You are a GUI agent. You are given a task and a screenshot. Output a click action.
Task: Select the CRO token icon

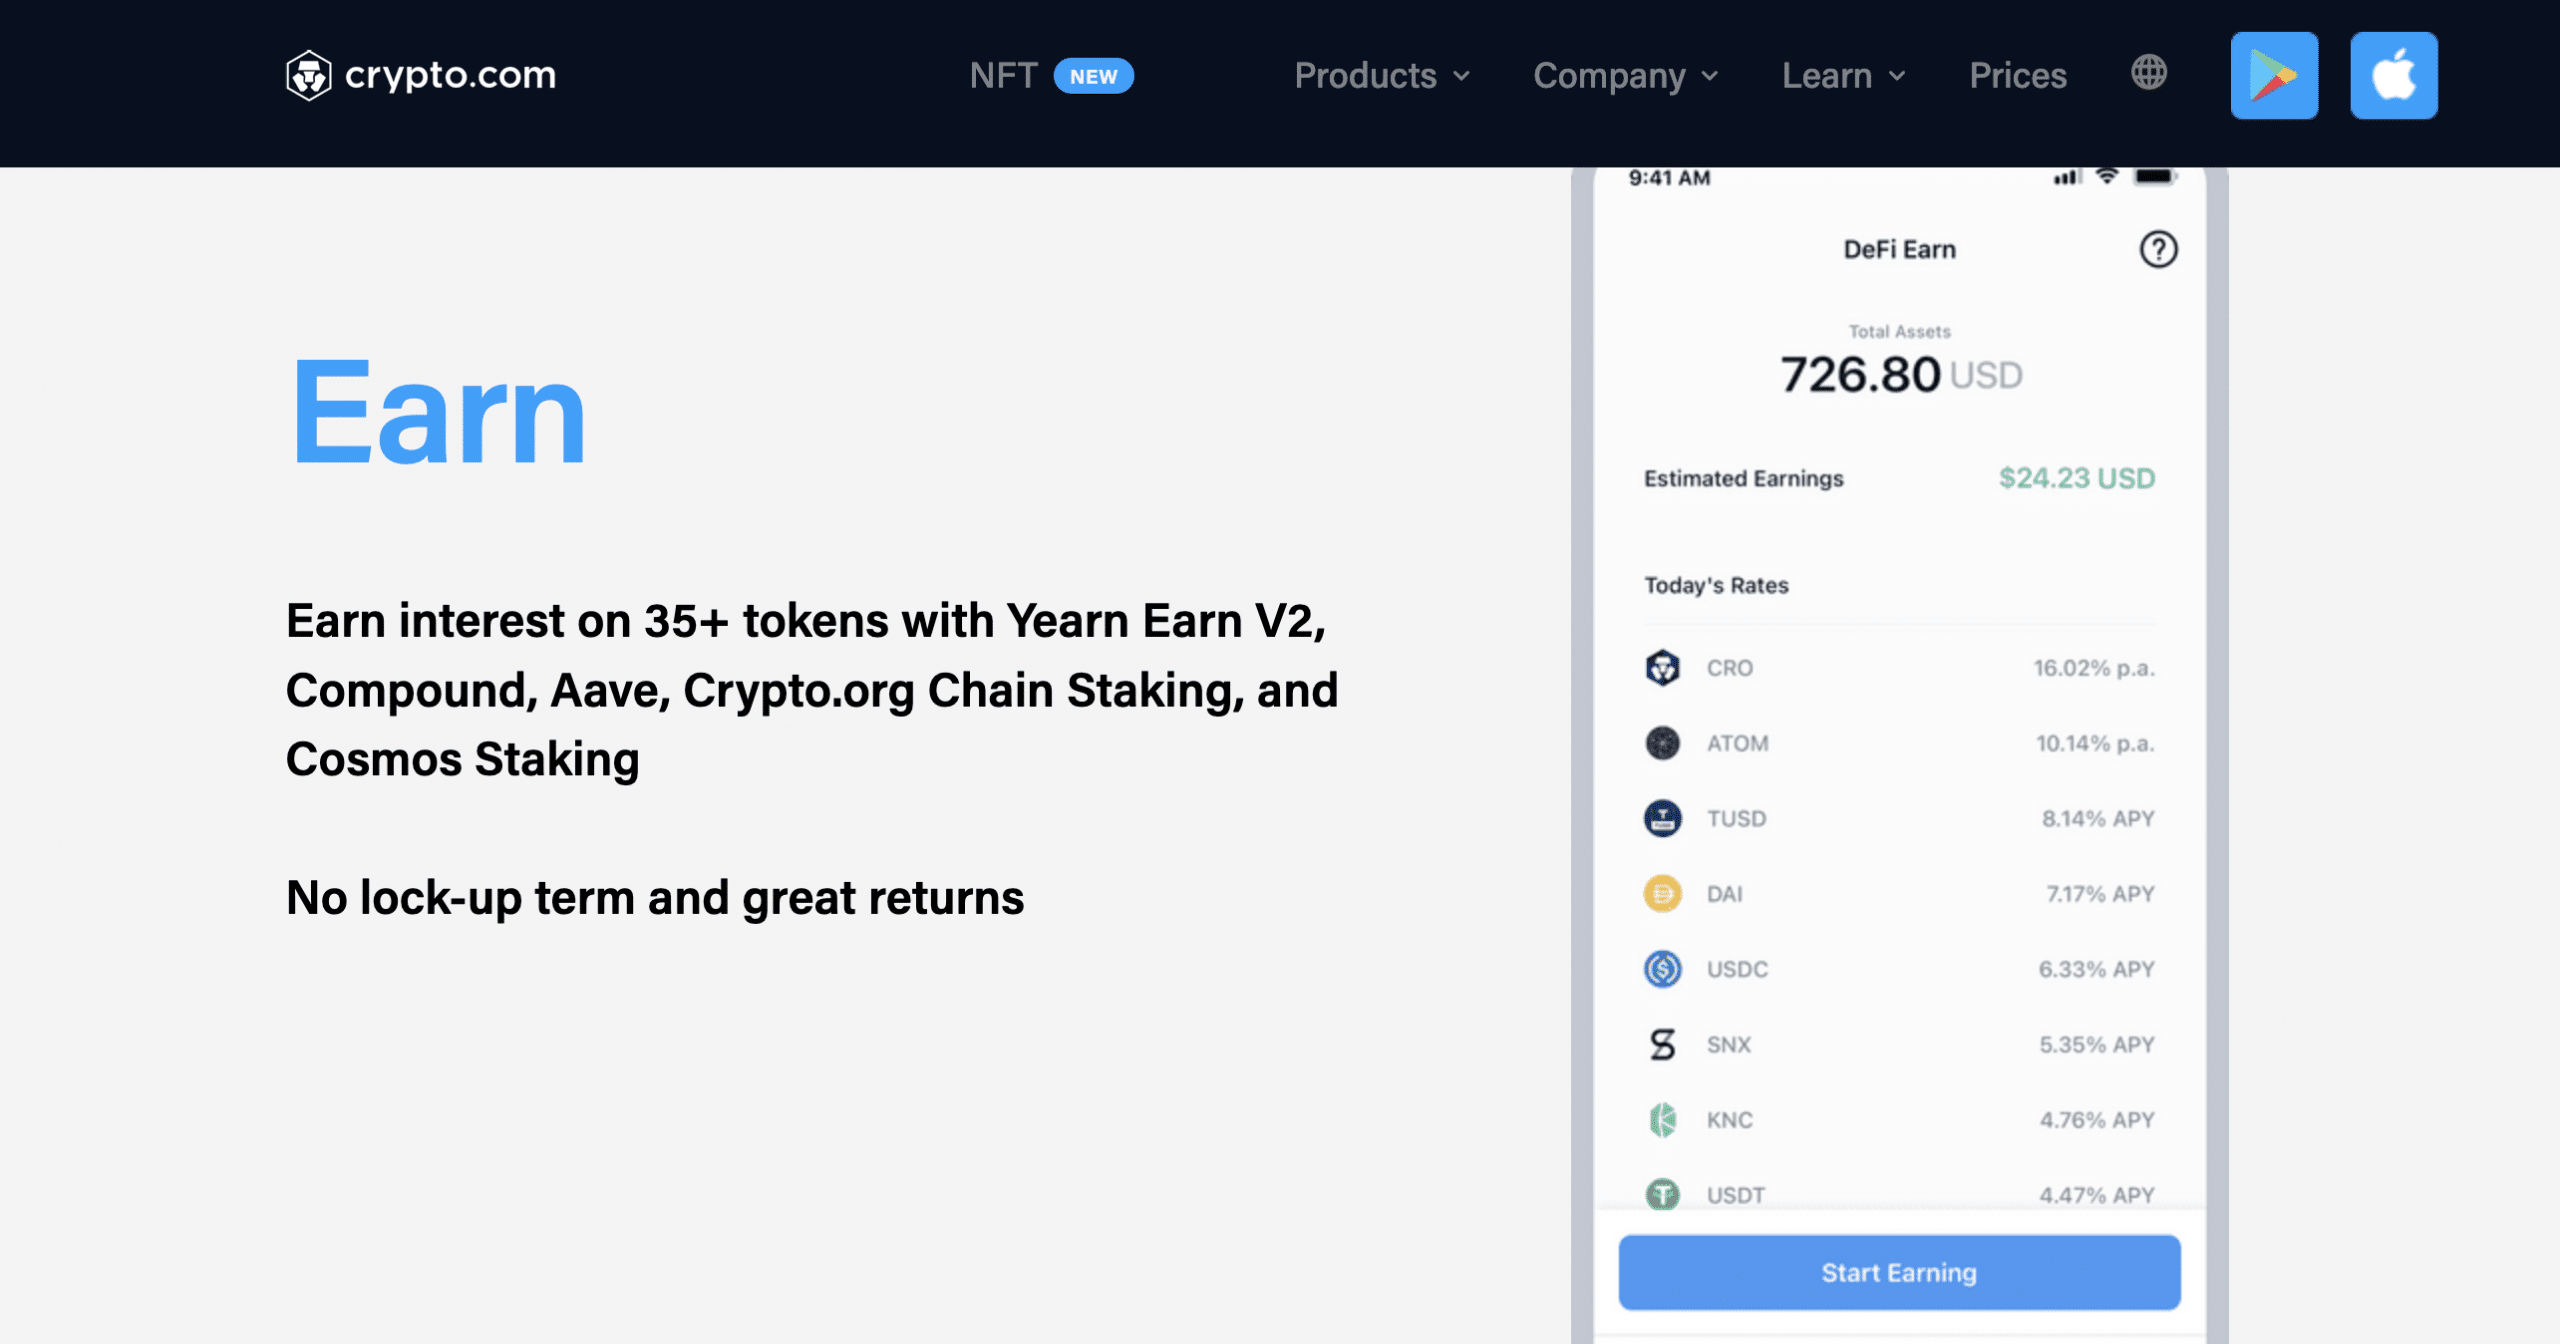(x=1662, y=668)
